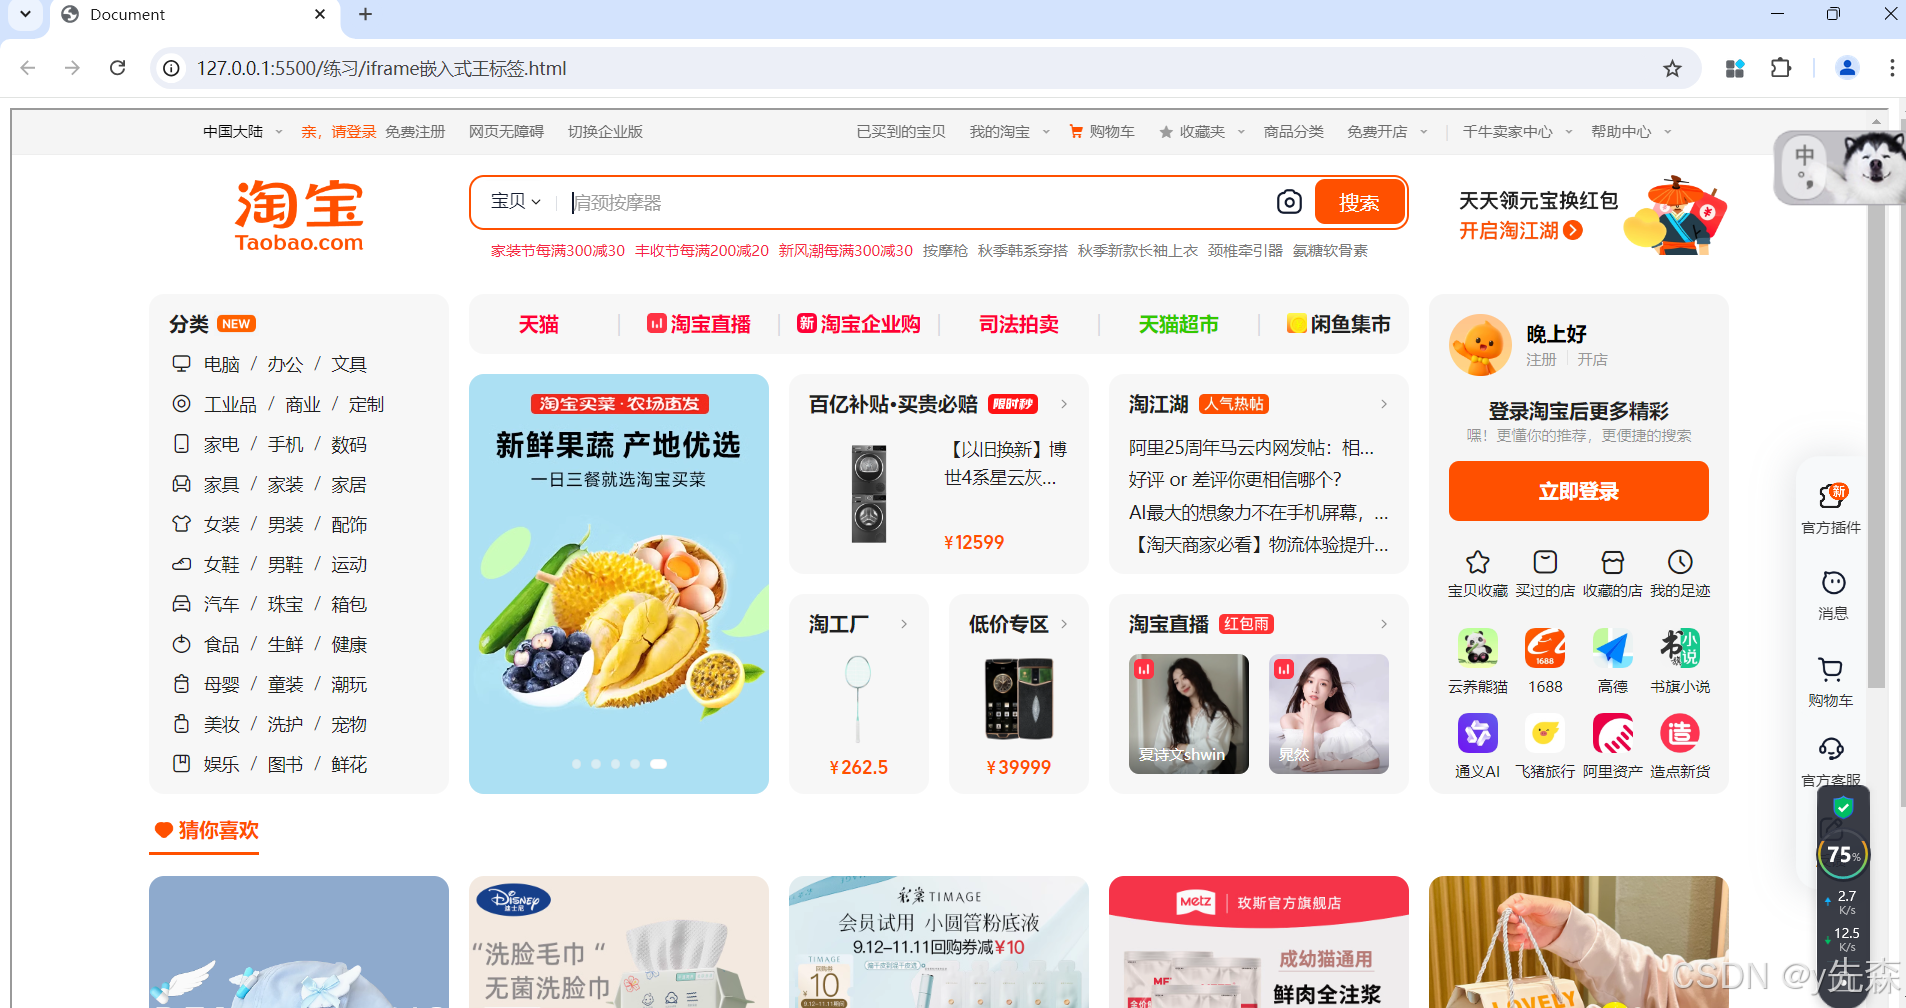Screen dimensions: 1906x1008
Task: Open the ¥39999 phone in 低价专区
Action: 1018,699
